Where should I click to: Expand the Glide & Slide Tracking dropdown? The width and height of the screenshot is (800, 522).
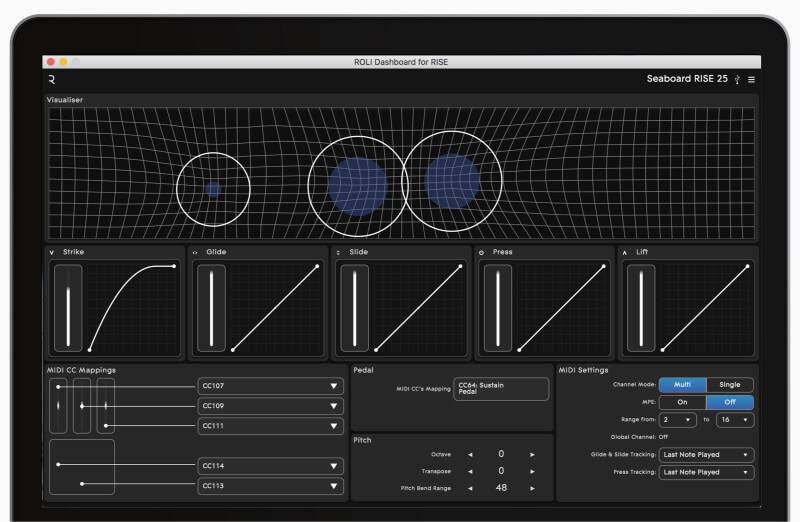coord(706,454)
